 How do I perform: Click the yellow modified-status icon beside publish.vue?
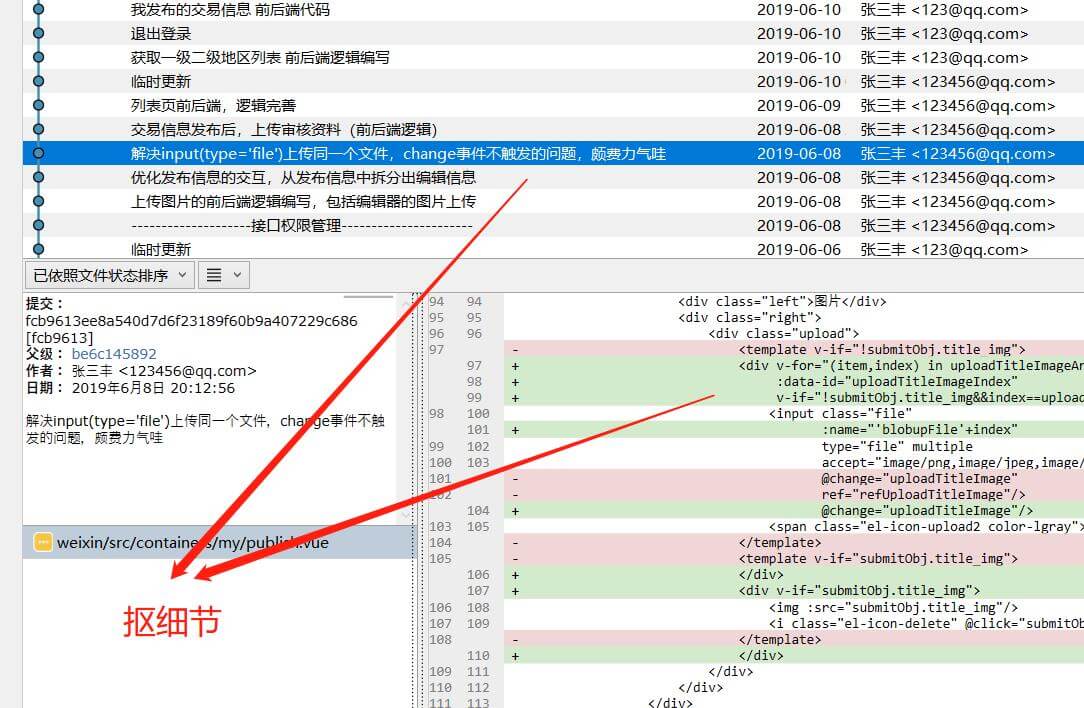click(42, 542)
